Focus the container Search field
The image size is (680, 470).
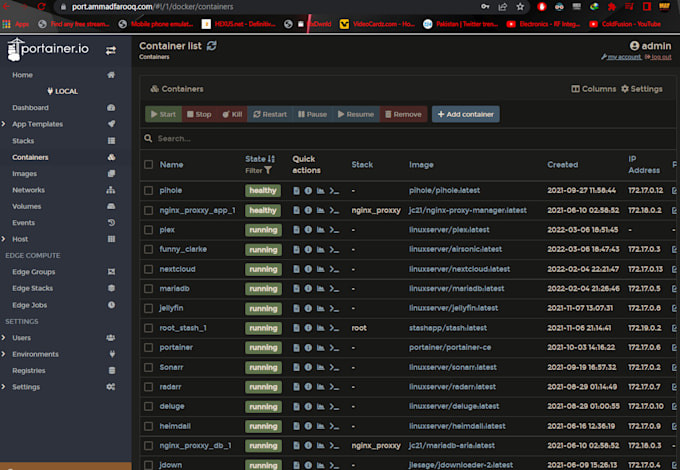coord(408,138)
